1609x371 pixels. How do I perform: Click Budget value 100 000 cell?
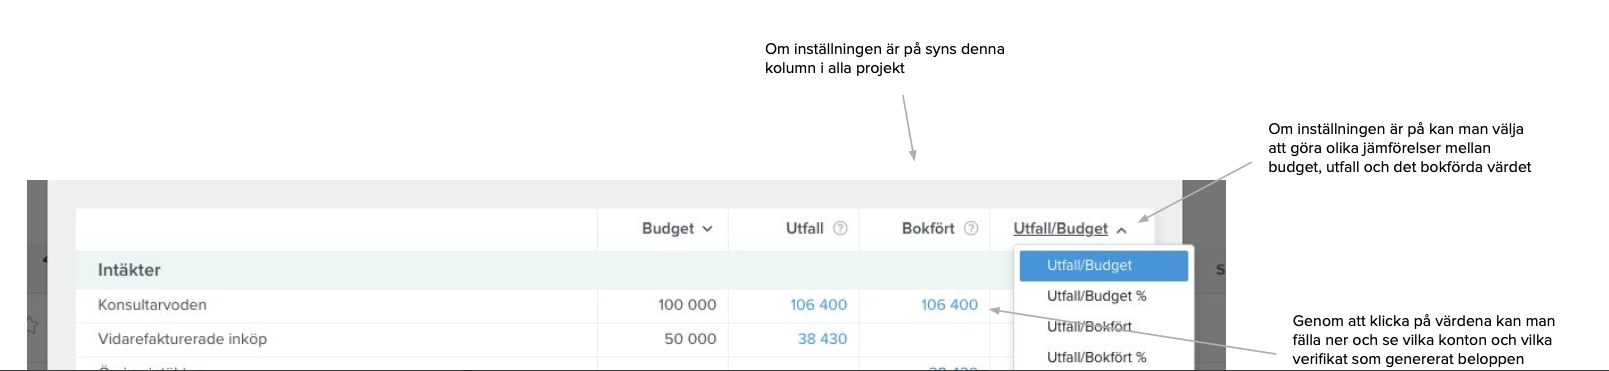coord(687,305)
